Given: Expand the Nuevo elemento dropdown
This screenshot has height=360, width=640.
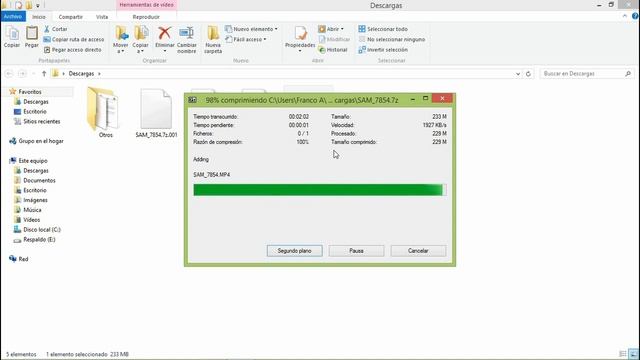Looking at the screenshot, I should pos(251,29).
